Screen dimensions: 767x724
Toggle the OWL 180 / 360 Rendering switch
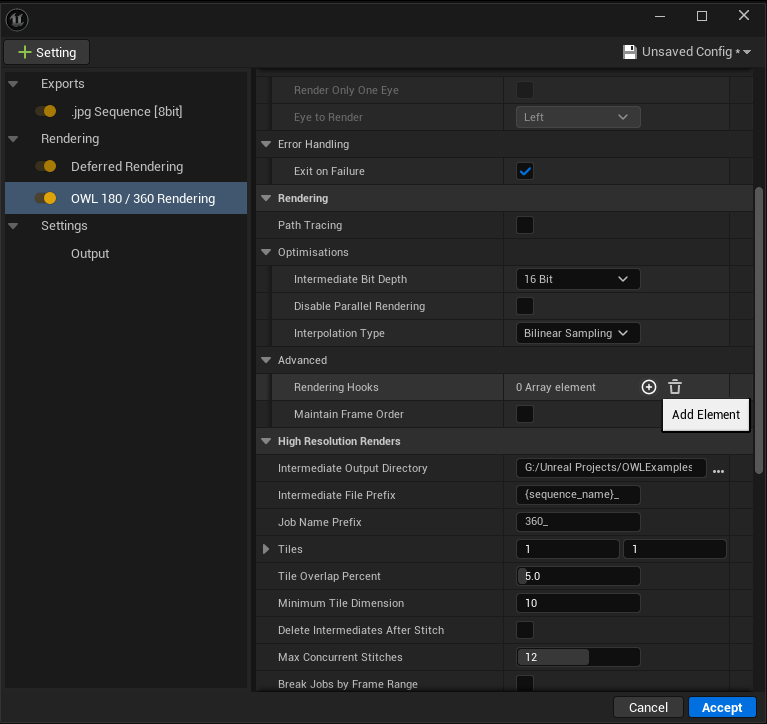tap(45, 198)
